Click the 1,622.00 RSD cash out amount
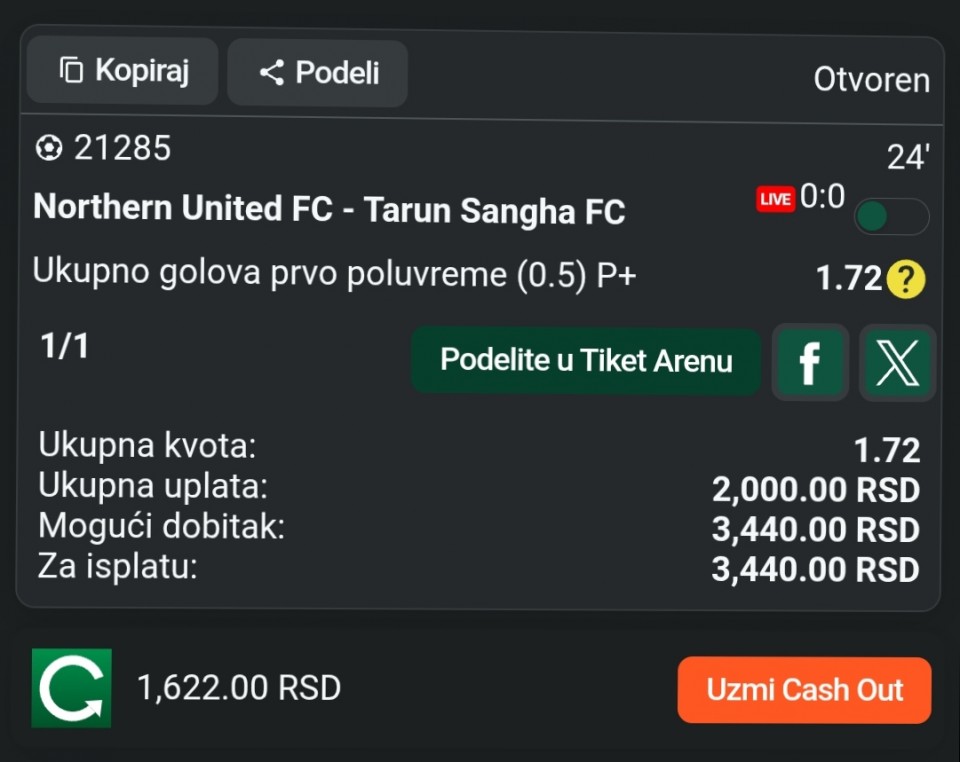Viewport: 960px width, 762px height. point(239,688)
